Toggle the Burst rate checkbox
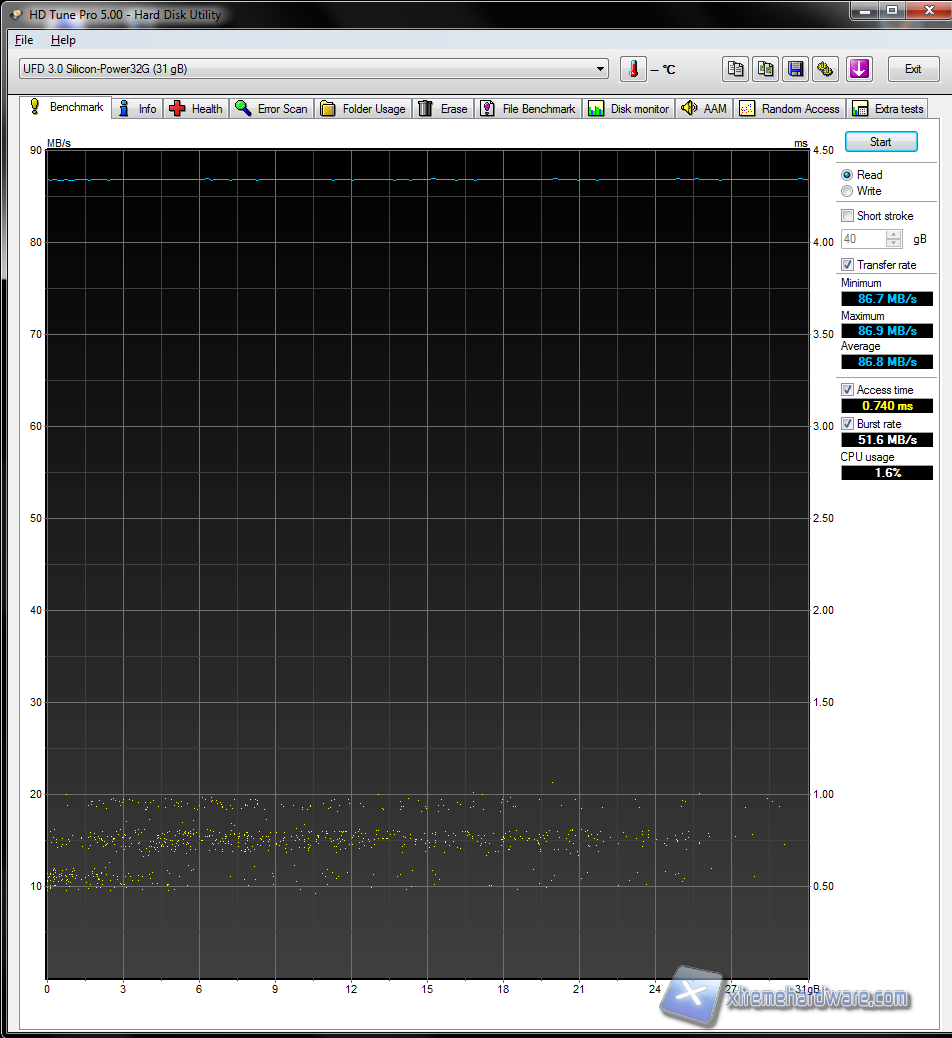Viewport: 952px width, 1038px height. coord(848,424)
